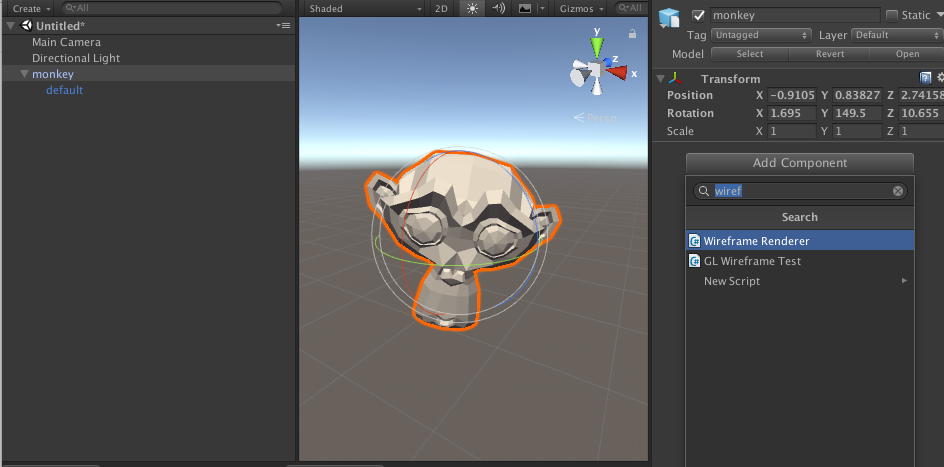This screenshot has height=467, width=944.
Task: Click the Add Component button
Action: click(x=800, y=163)
